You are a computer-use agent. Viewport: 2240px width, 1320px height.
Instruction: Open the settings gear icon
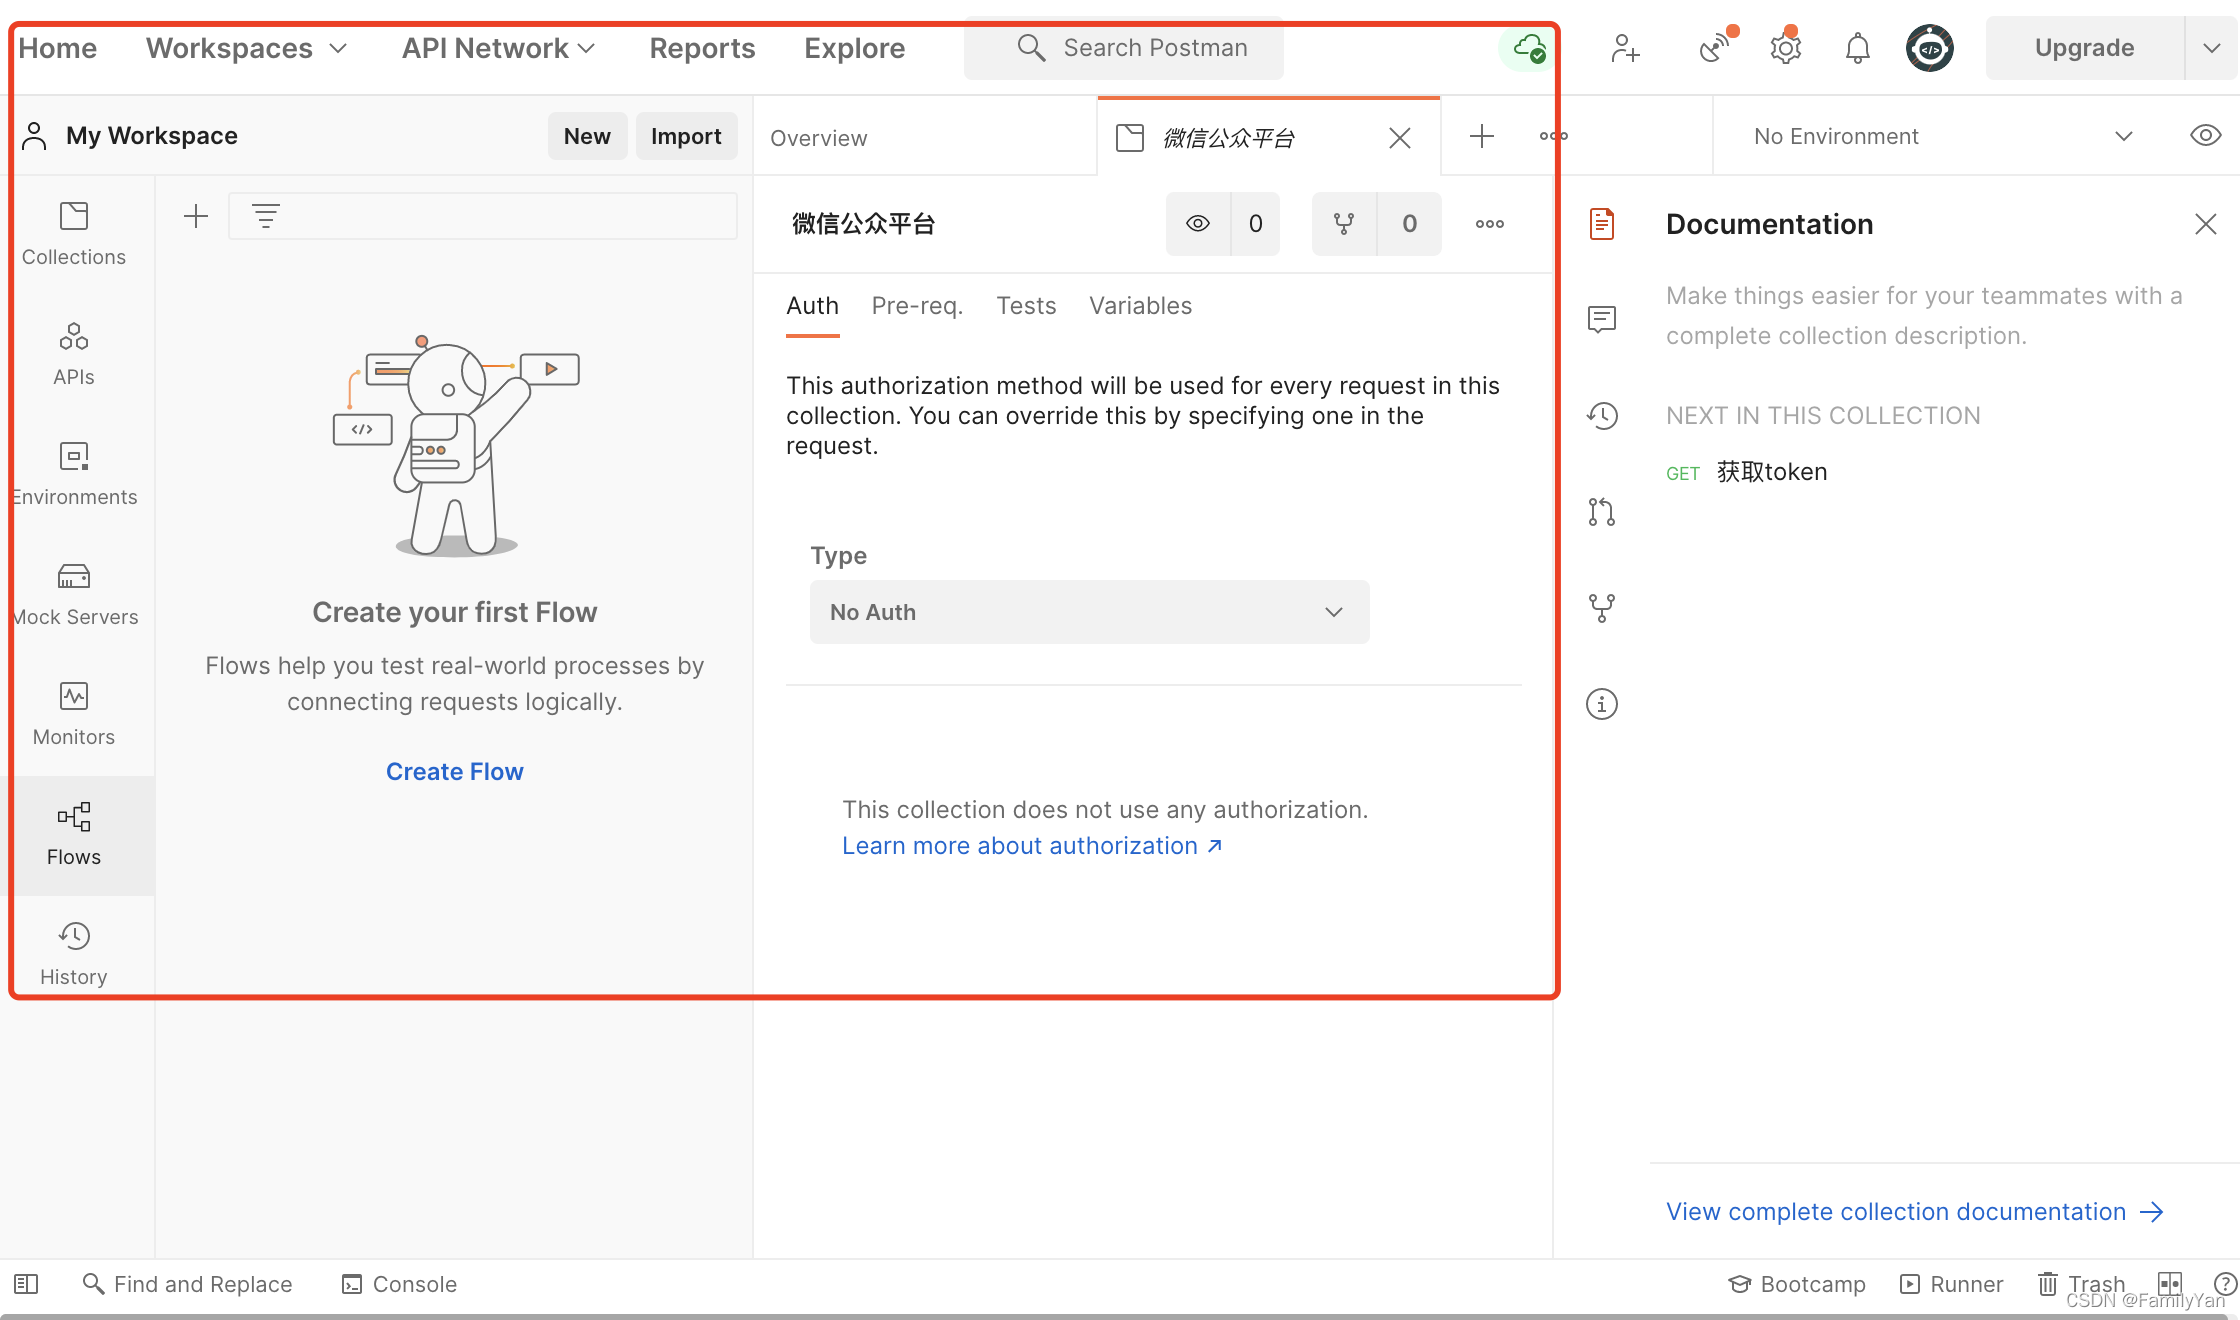1785,48
